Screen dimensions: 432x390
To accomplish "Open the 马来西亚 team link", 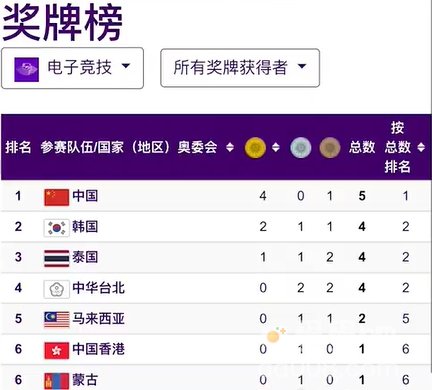I will coord(98,319).
